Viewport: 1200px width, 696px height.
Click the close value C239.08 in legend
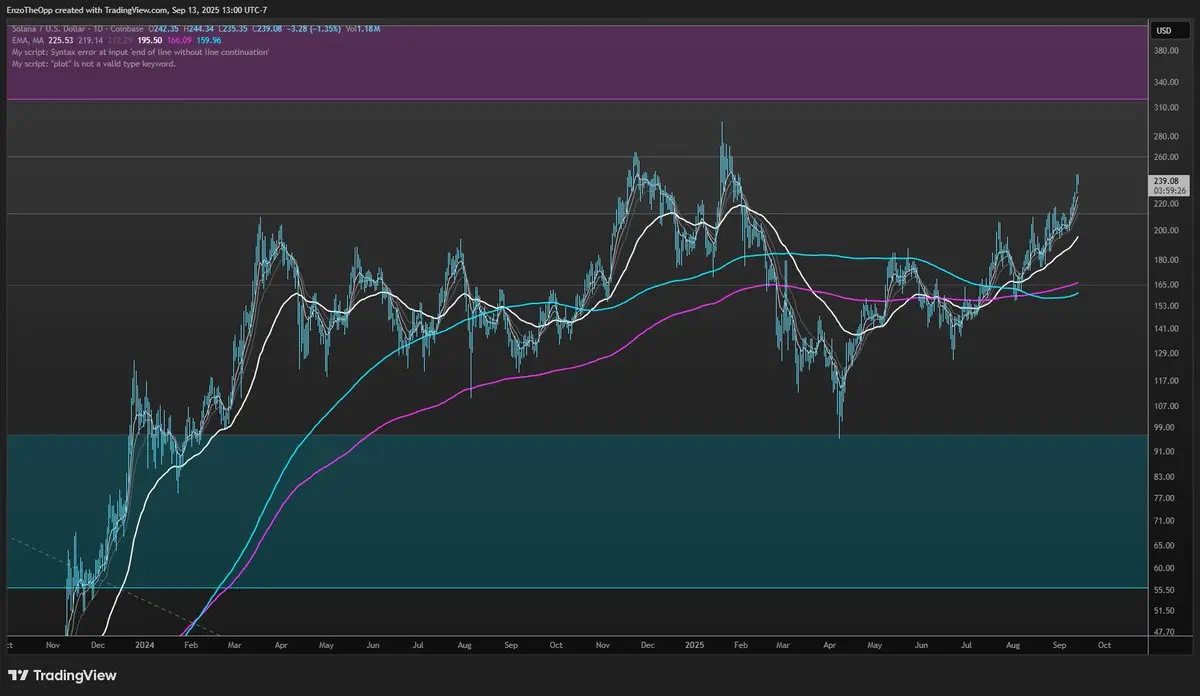(268, 29)
